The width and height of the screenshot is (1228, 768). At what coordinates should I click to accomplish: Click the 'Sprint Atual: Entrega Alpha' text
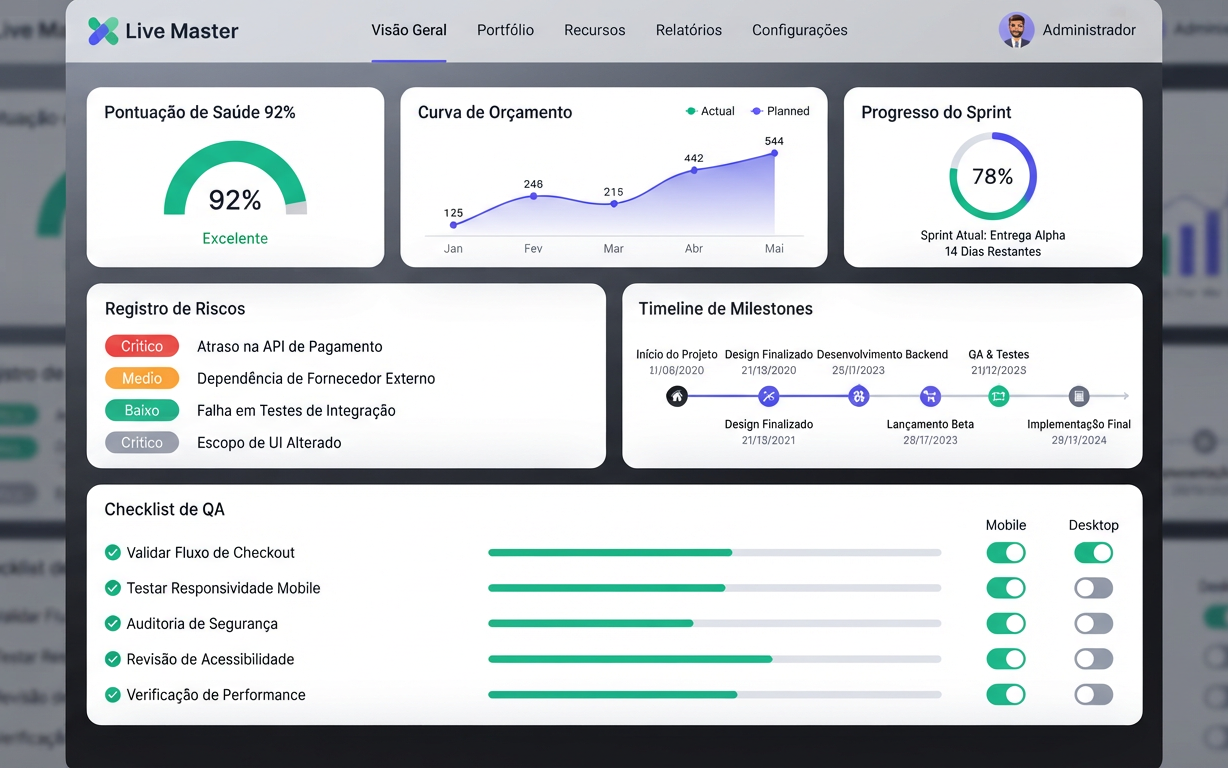tap(993, 235)
